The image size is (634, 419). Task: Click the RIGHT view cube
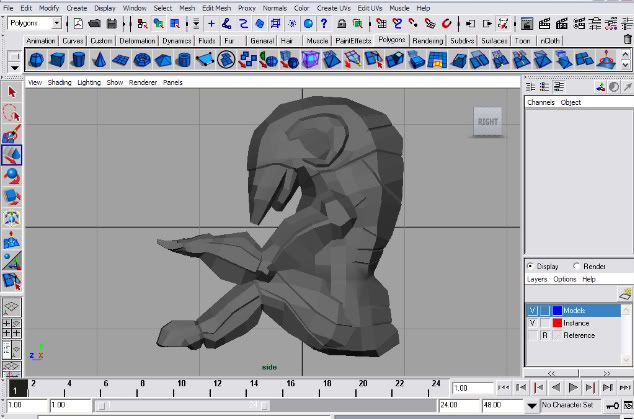pyautogui.click(x=487, y=121)
